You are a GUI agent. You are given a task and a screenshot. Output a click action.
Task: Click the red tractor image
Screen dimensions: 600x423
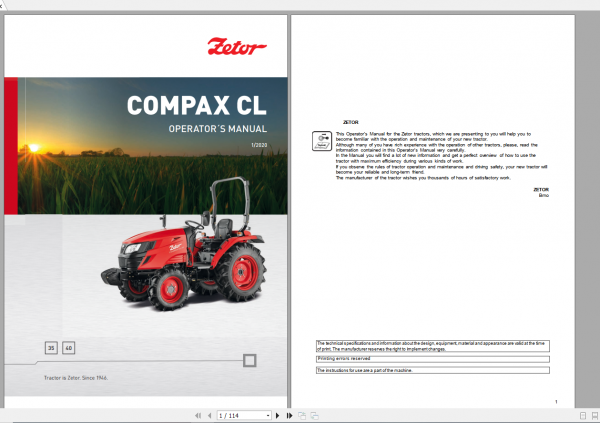point(184,245)
